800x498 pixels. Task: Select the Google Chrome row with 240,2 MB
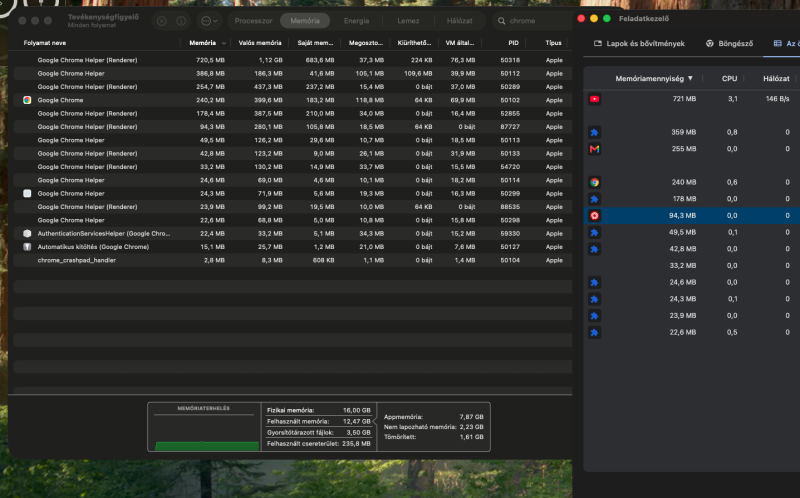click(292, 100)
